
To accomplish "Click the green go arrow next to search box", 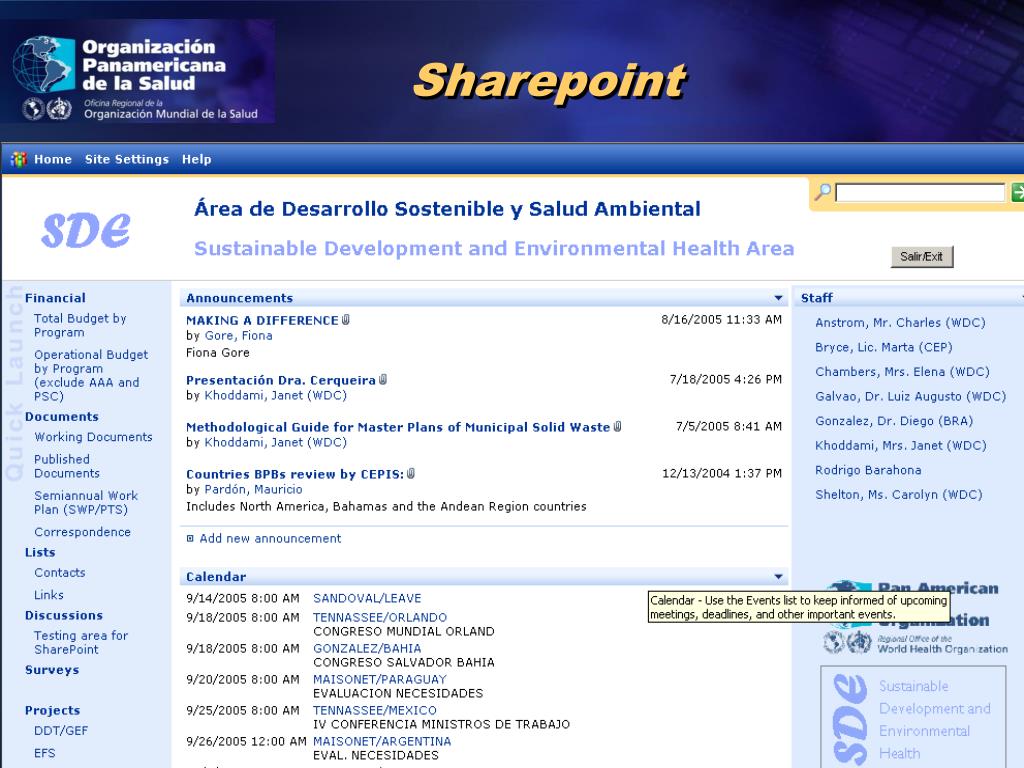I will pos(1017,192).
